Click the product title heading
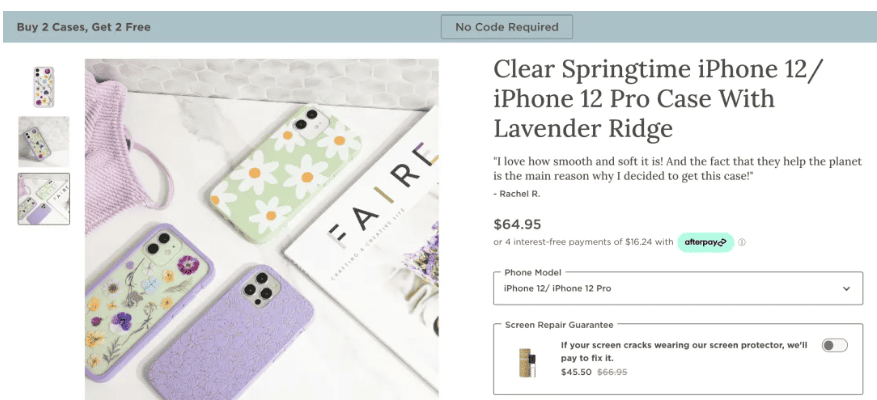Viewport: 877px width, 400px height. (634, 99)
